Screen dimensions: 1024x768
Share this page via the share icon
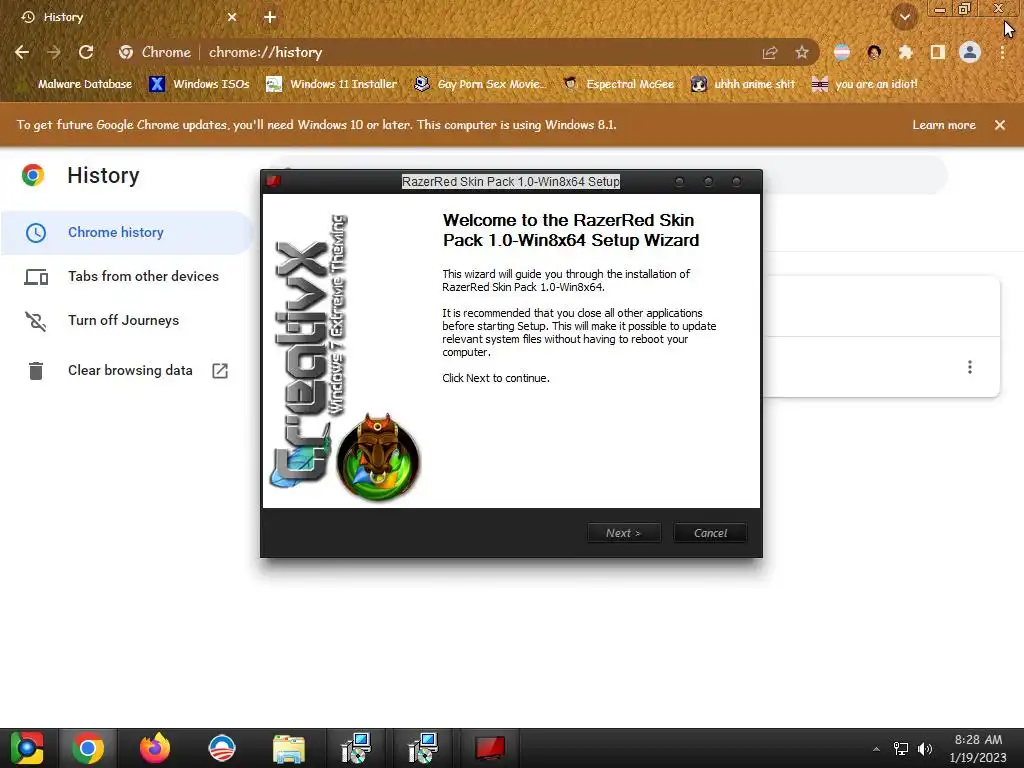coord(770,52)
